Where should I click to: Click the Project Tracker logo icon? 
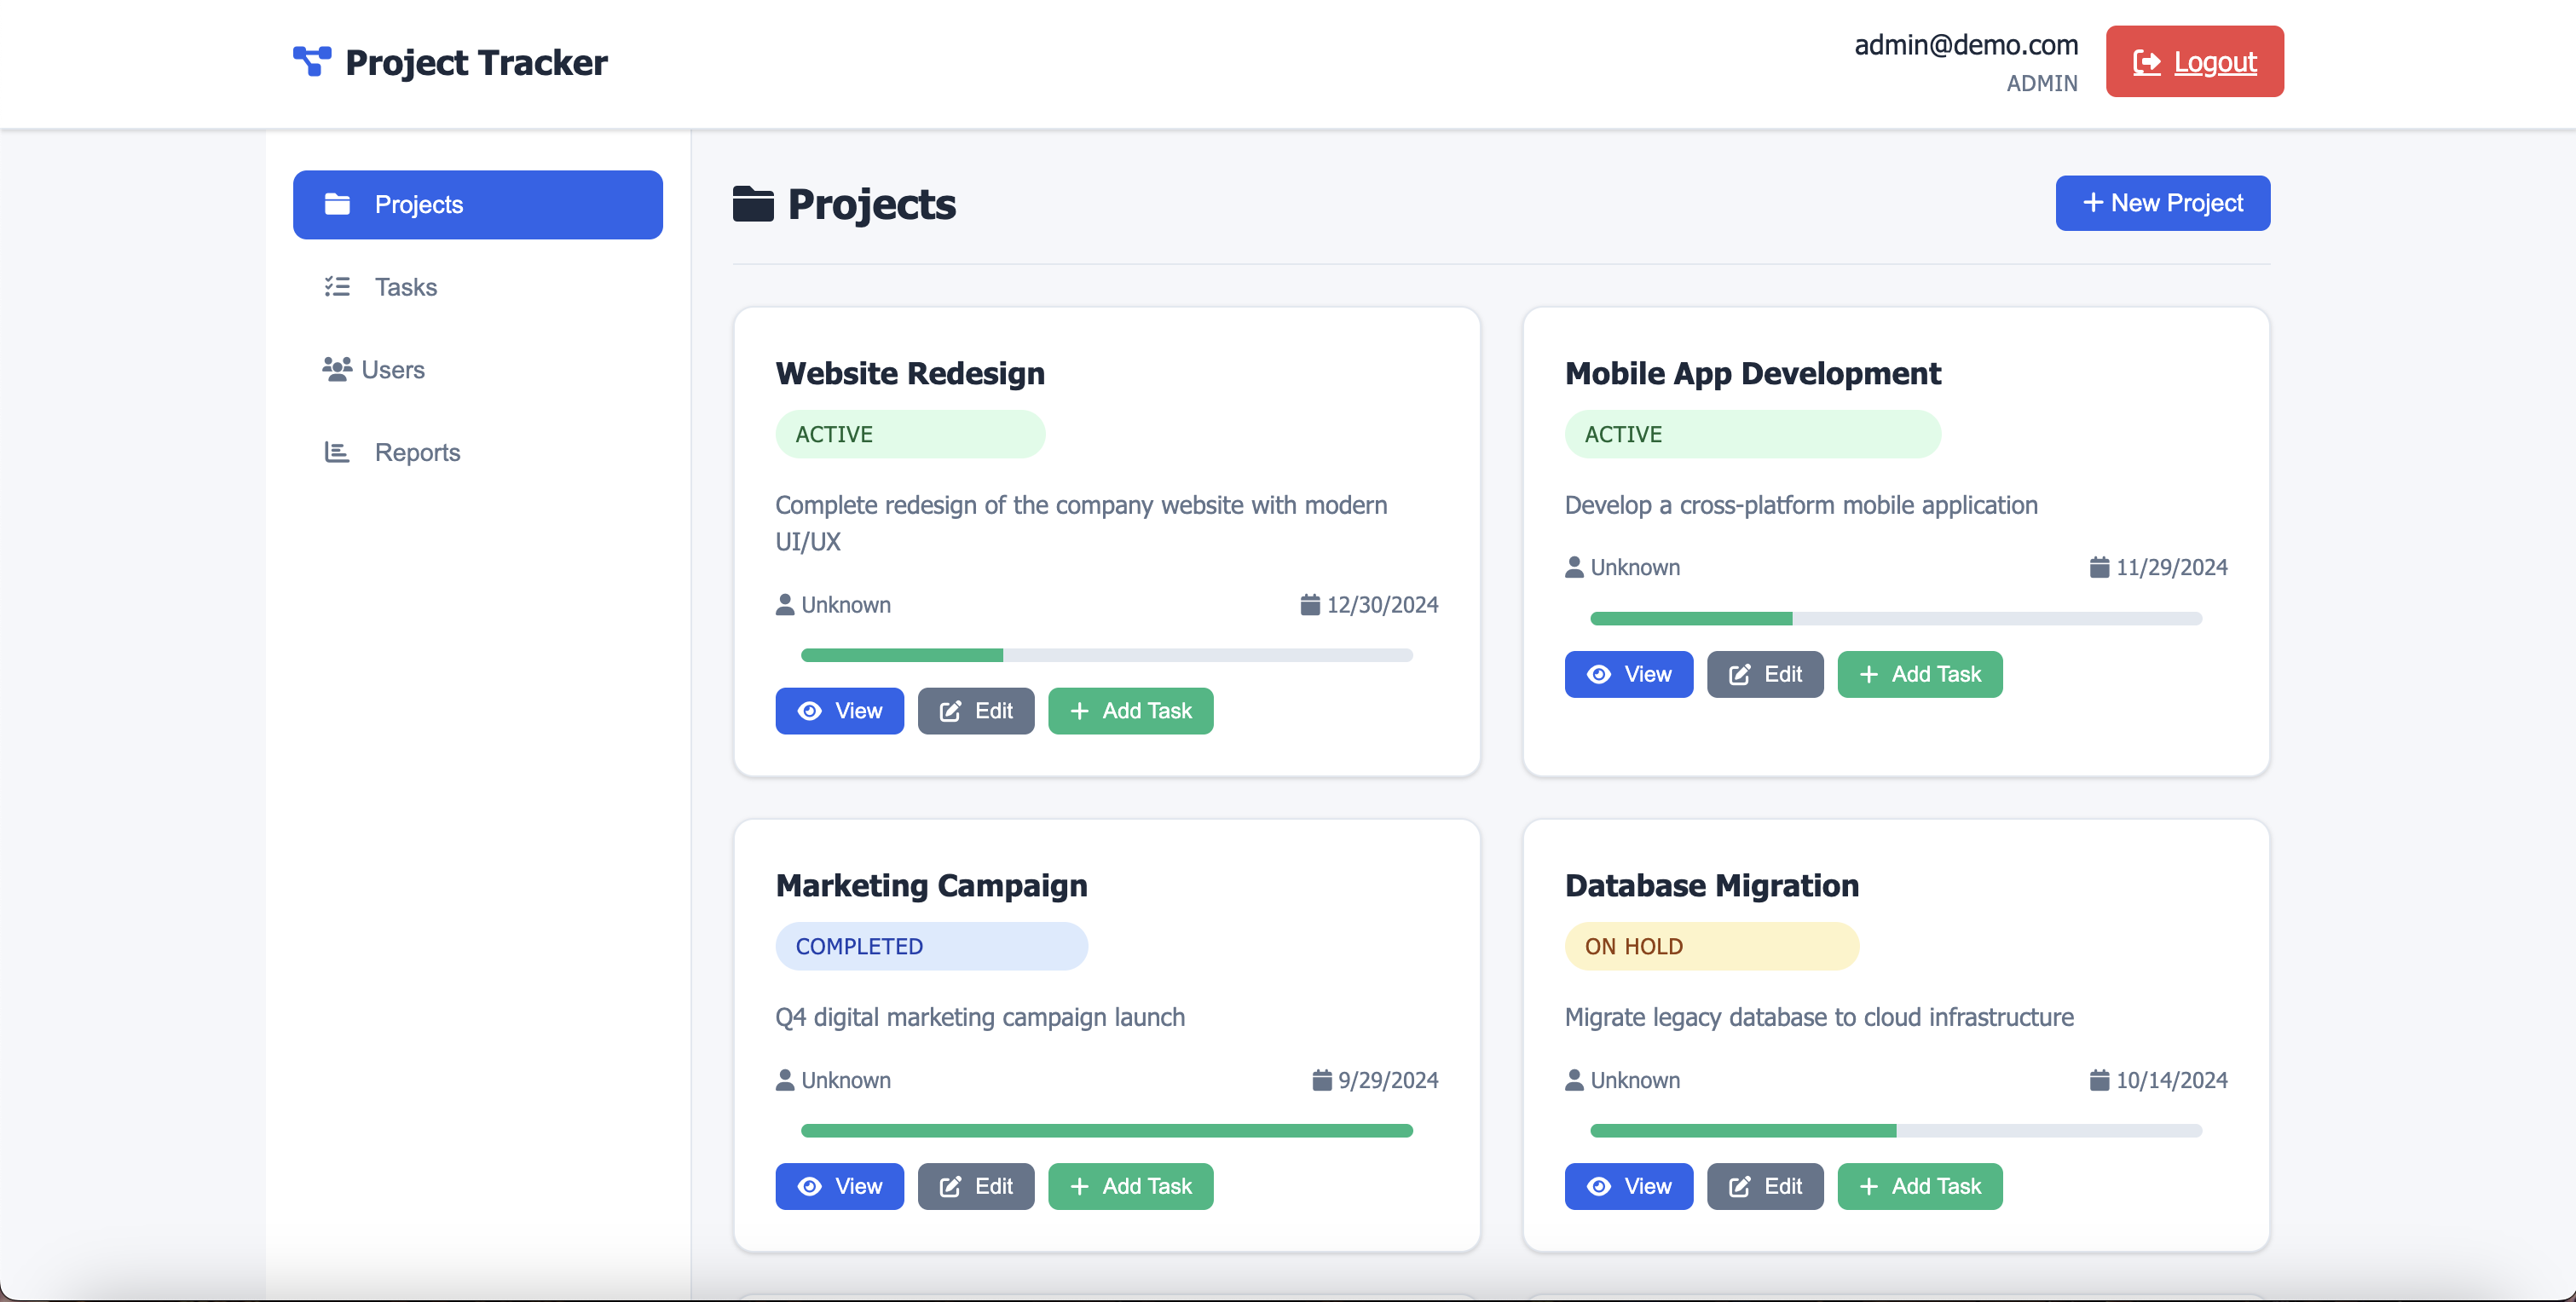pyautogui.click(x=311, y=61)
